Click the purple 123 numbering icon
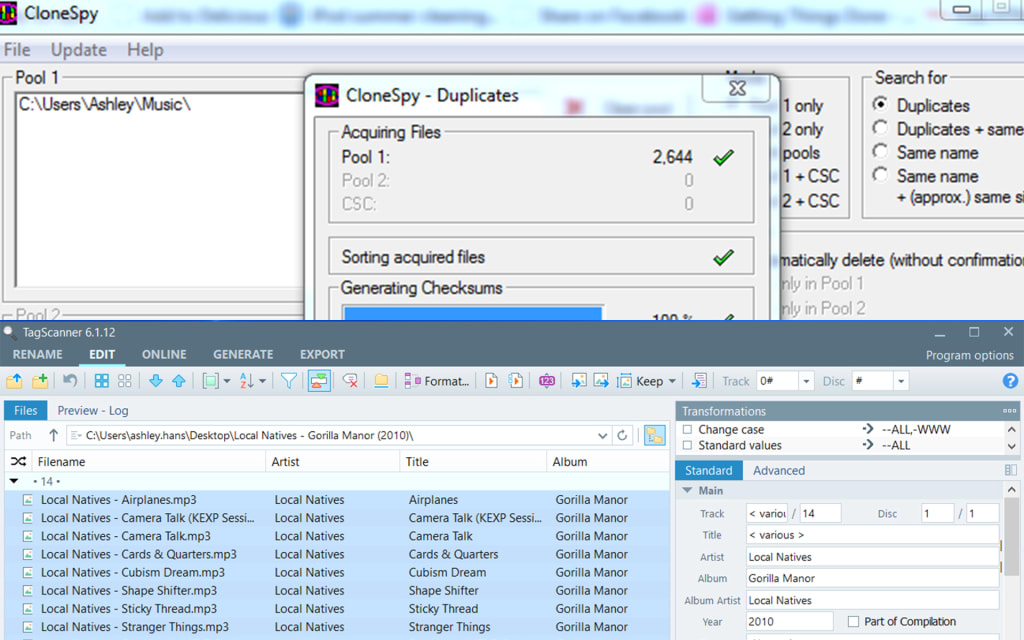This screenshot has width=1024, height=640. pos(547,381)
